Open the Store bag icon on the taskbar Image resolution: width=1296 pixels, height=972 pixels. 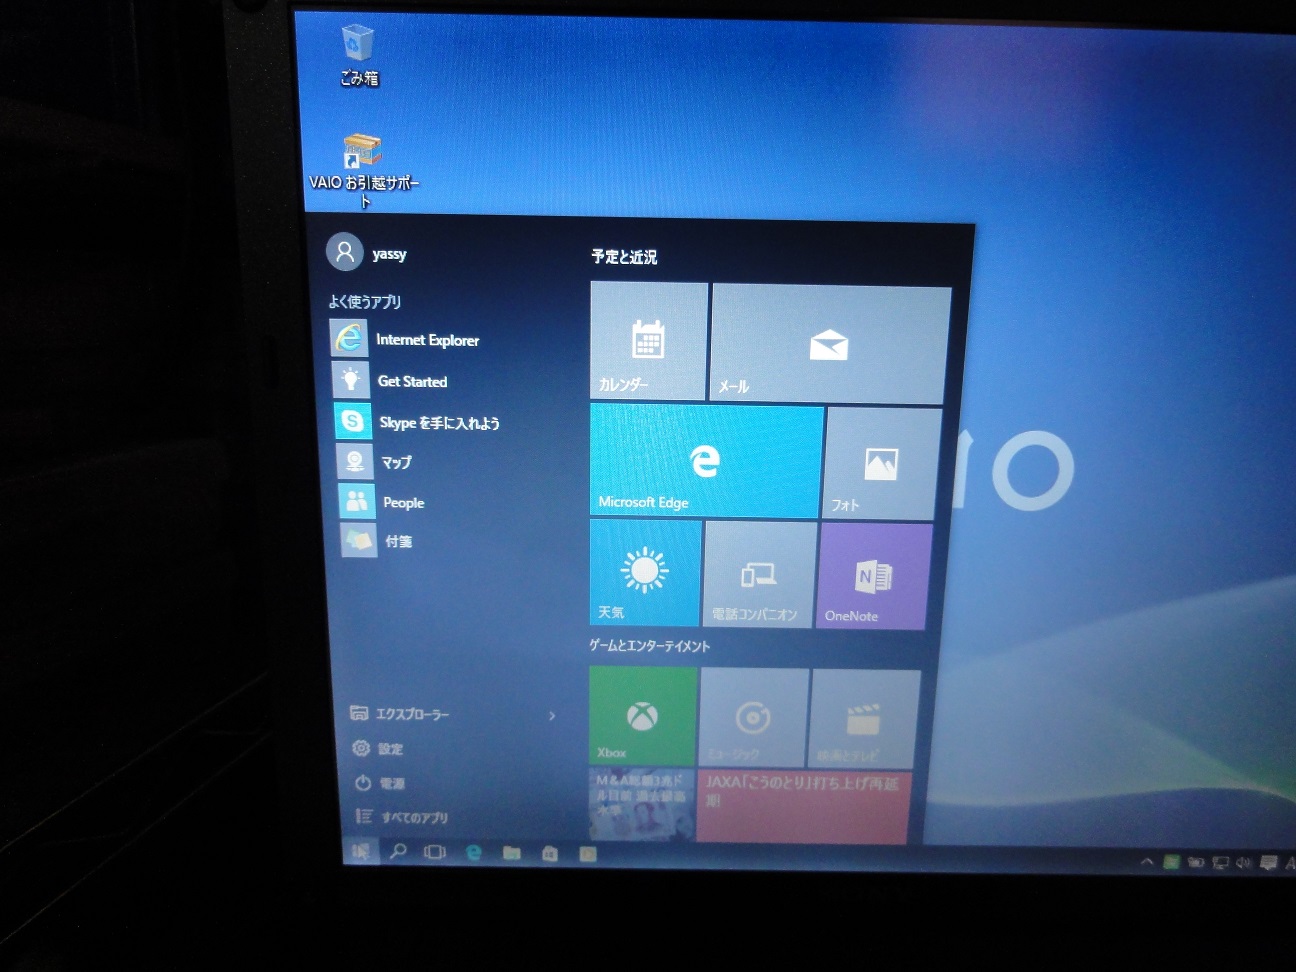(x=549, y=854)
